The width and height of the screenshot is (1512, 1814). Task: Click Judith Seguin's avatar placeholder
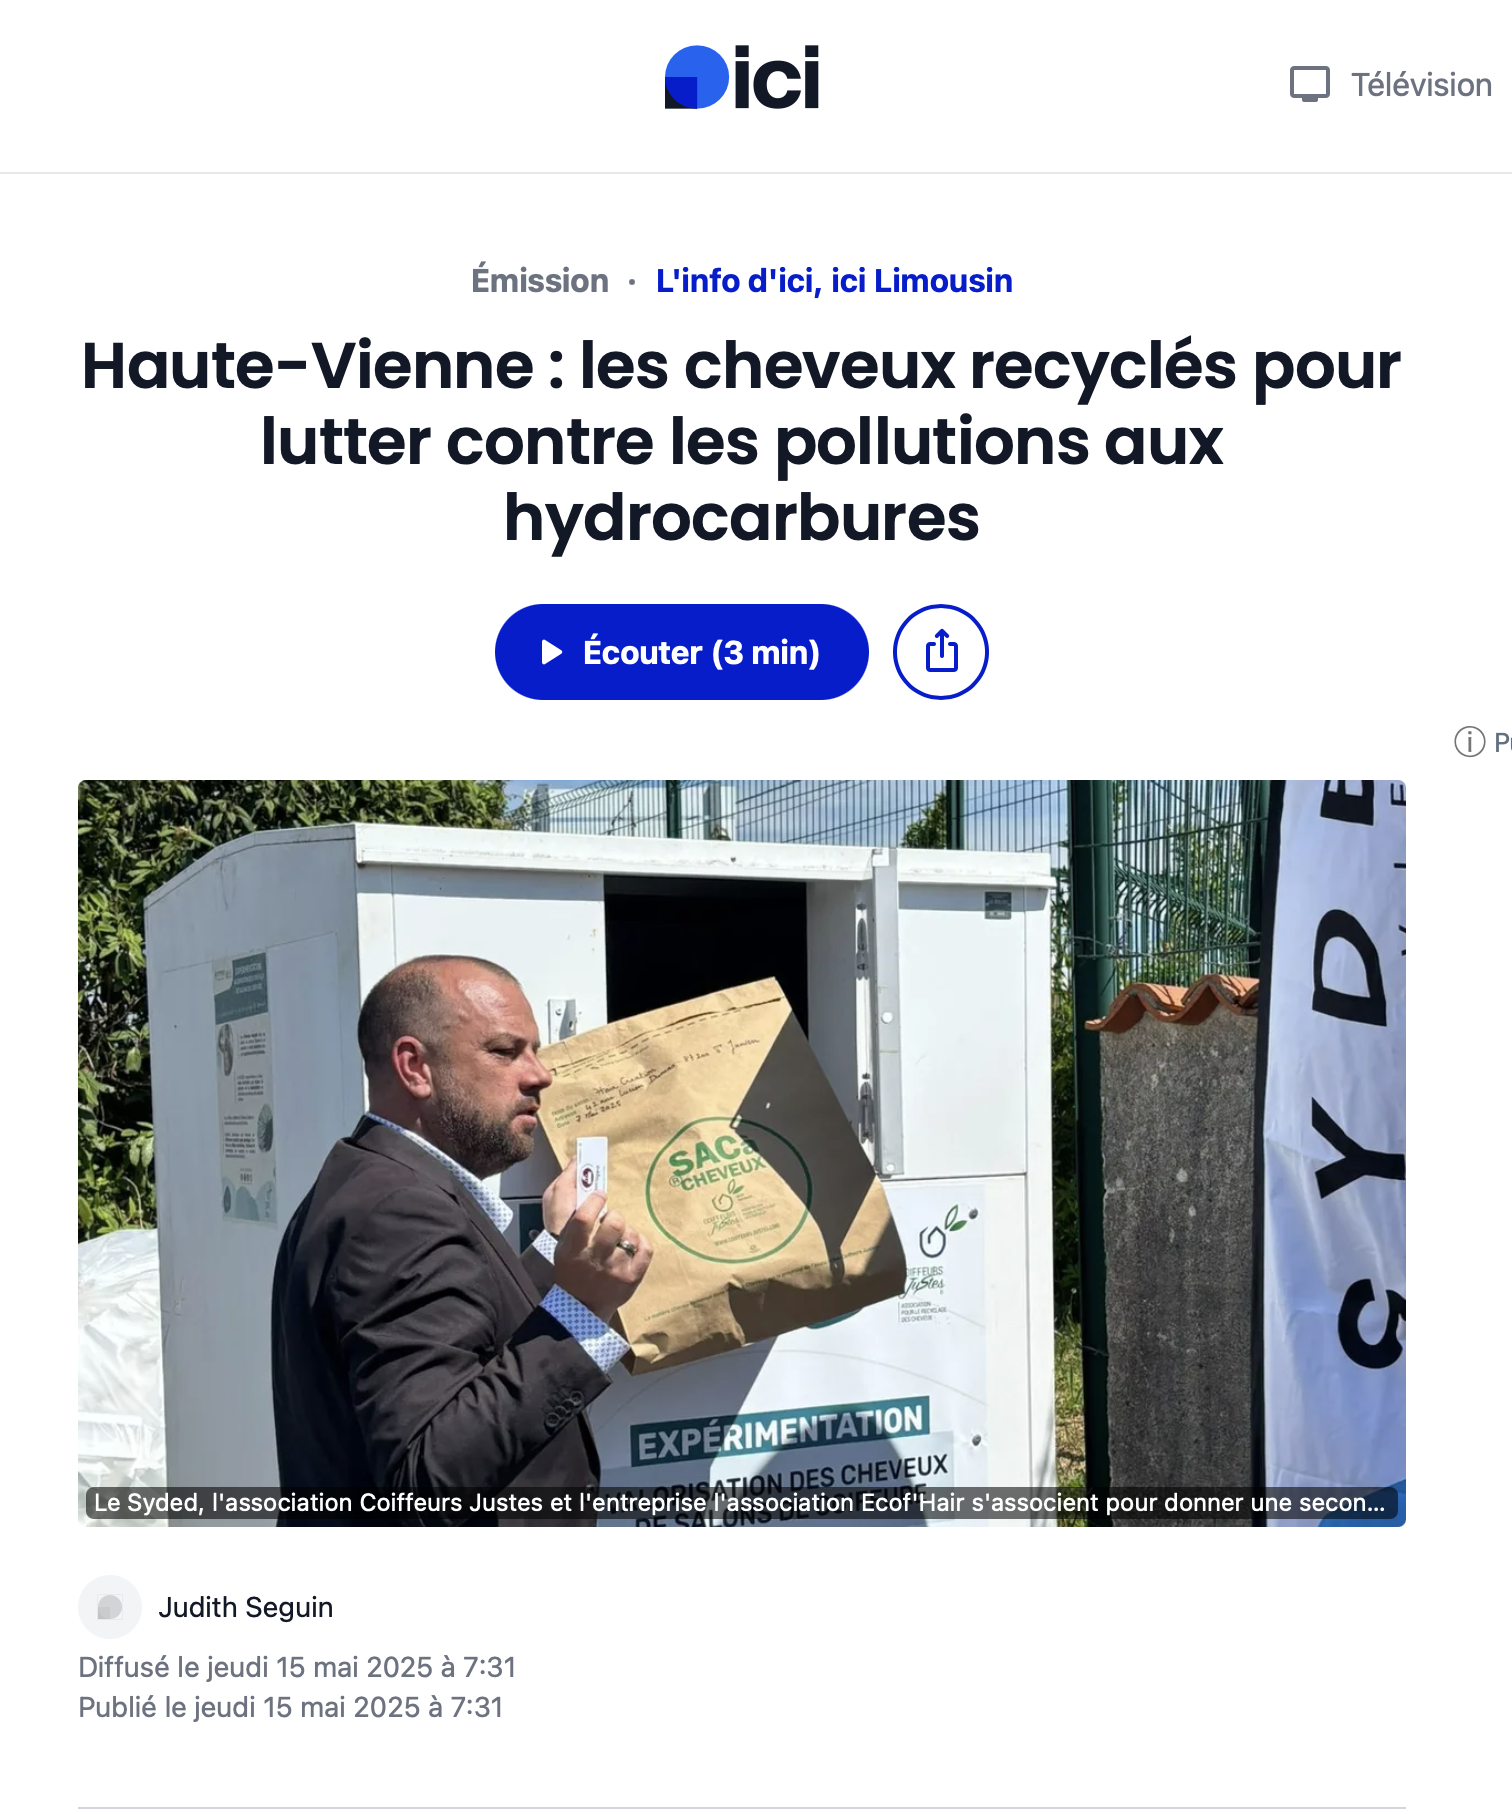click(110, 1607)
